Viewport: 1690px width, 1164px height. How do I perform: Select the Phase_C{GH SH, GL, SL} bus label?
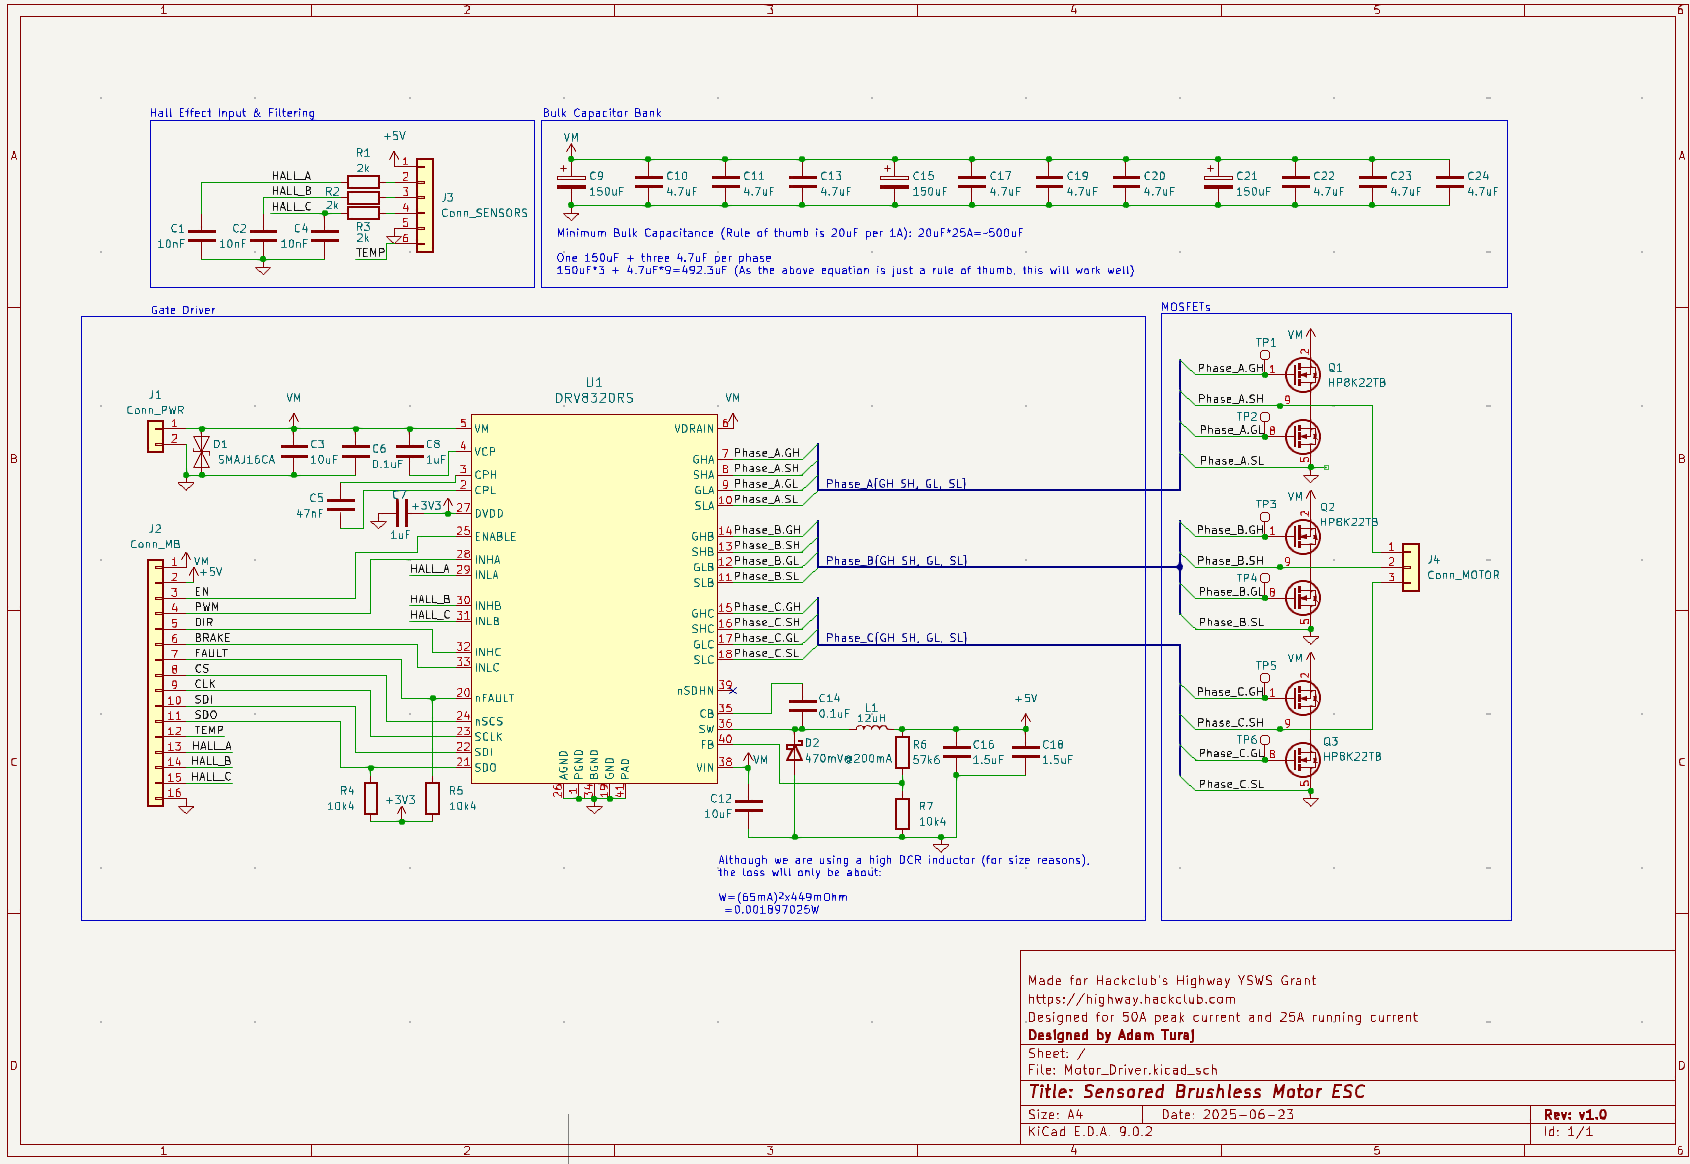tap(896, 638)
